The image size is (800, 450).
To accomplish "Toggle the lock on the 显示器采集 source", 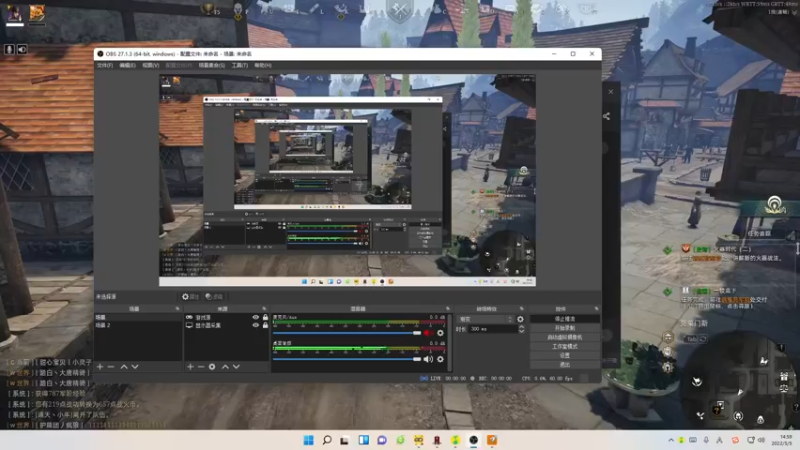I will pos(265,325).
